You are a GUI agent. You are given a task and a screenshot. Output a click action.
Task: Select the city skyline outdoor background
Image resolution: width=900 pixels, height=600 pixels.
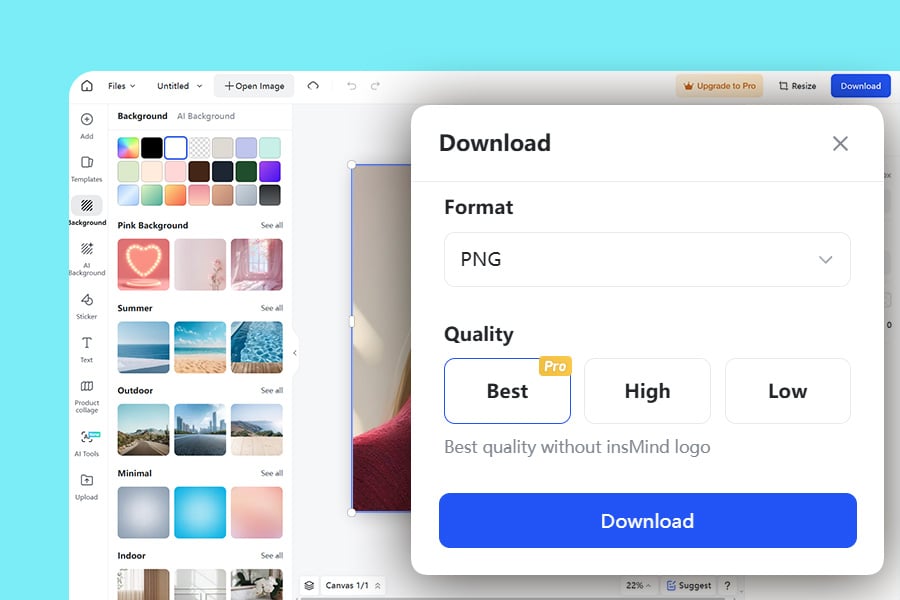click(x=200, y=429)
